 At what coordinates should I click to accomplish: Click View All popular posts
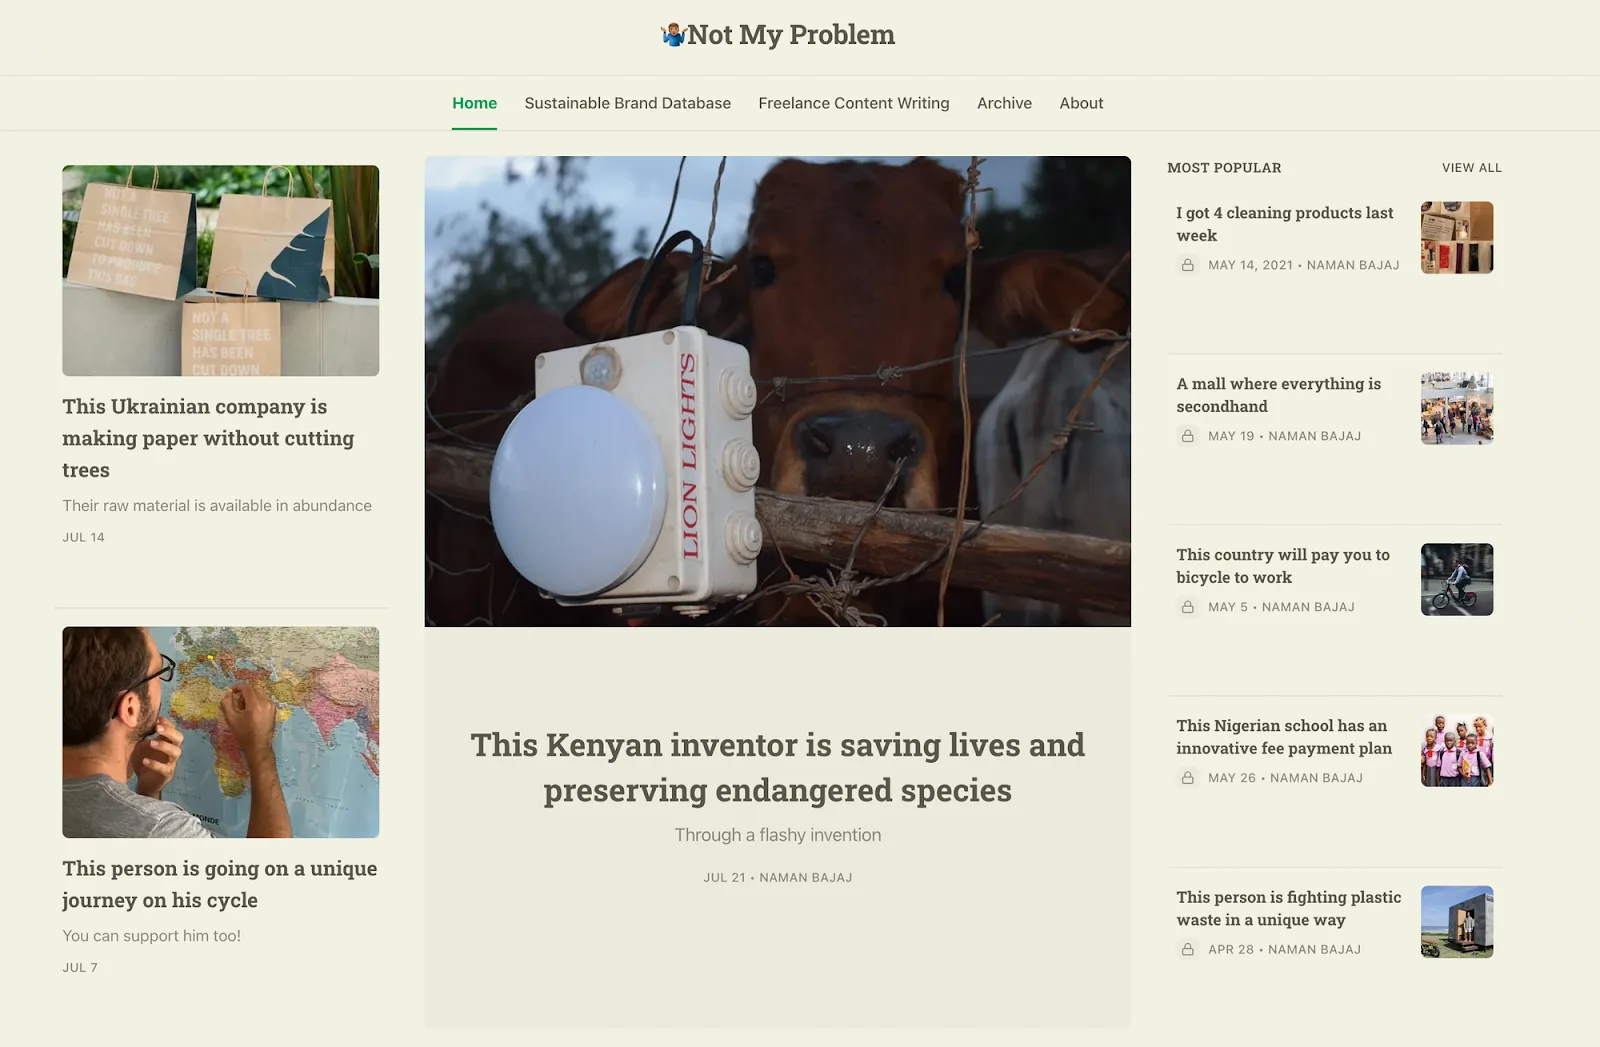[1471, 168]
